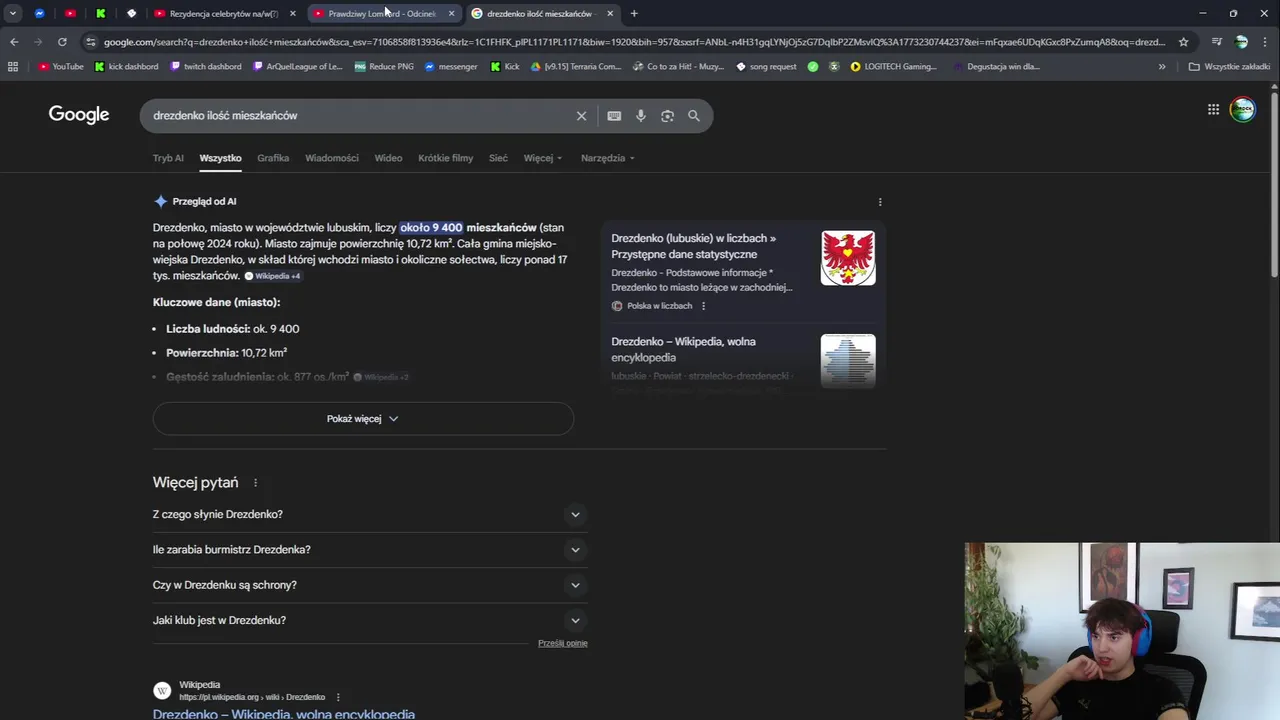
Task: Open Chrome profile avatar in toolbar
Action: click(1241, 42)
